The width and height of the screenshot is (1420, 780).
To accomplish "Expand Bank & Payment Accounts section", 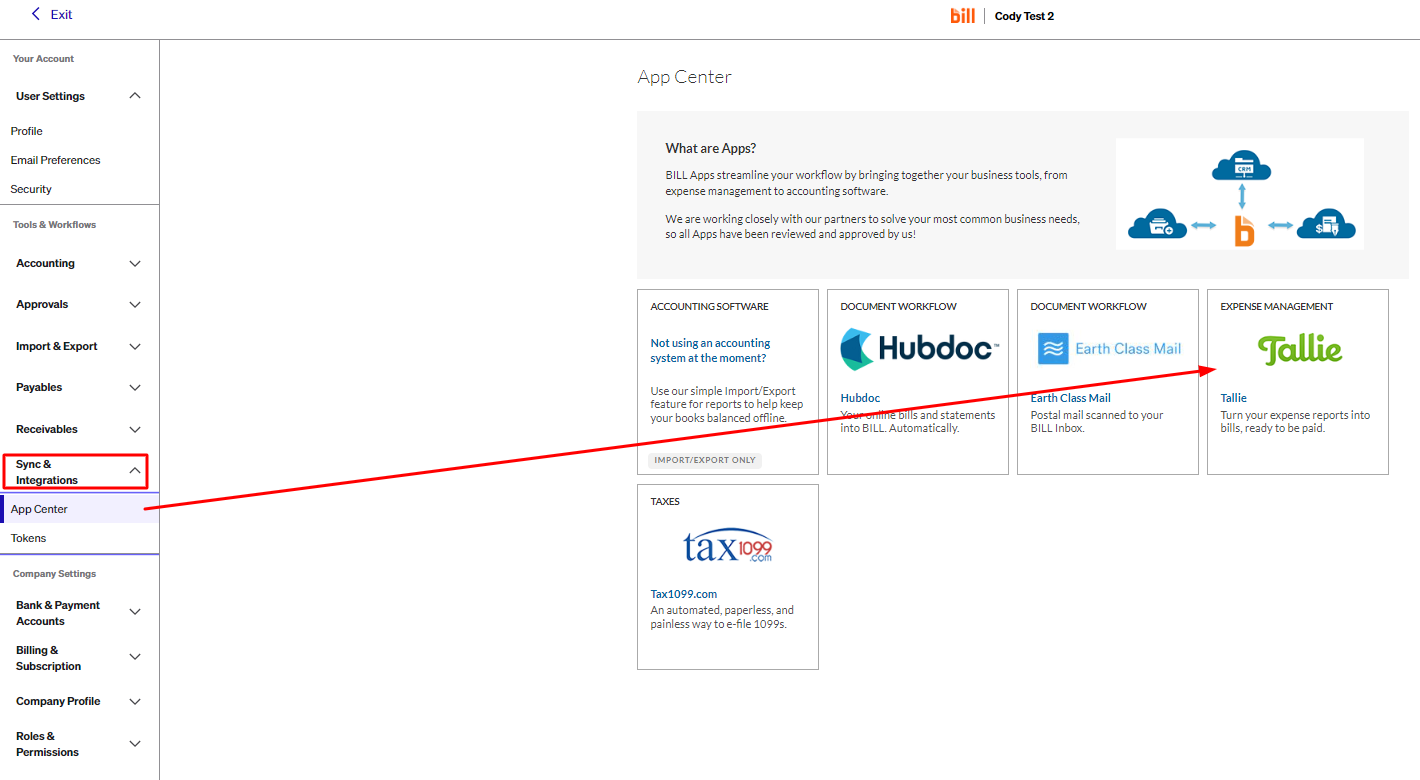I will coord(135,612).
